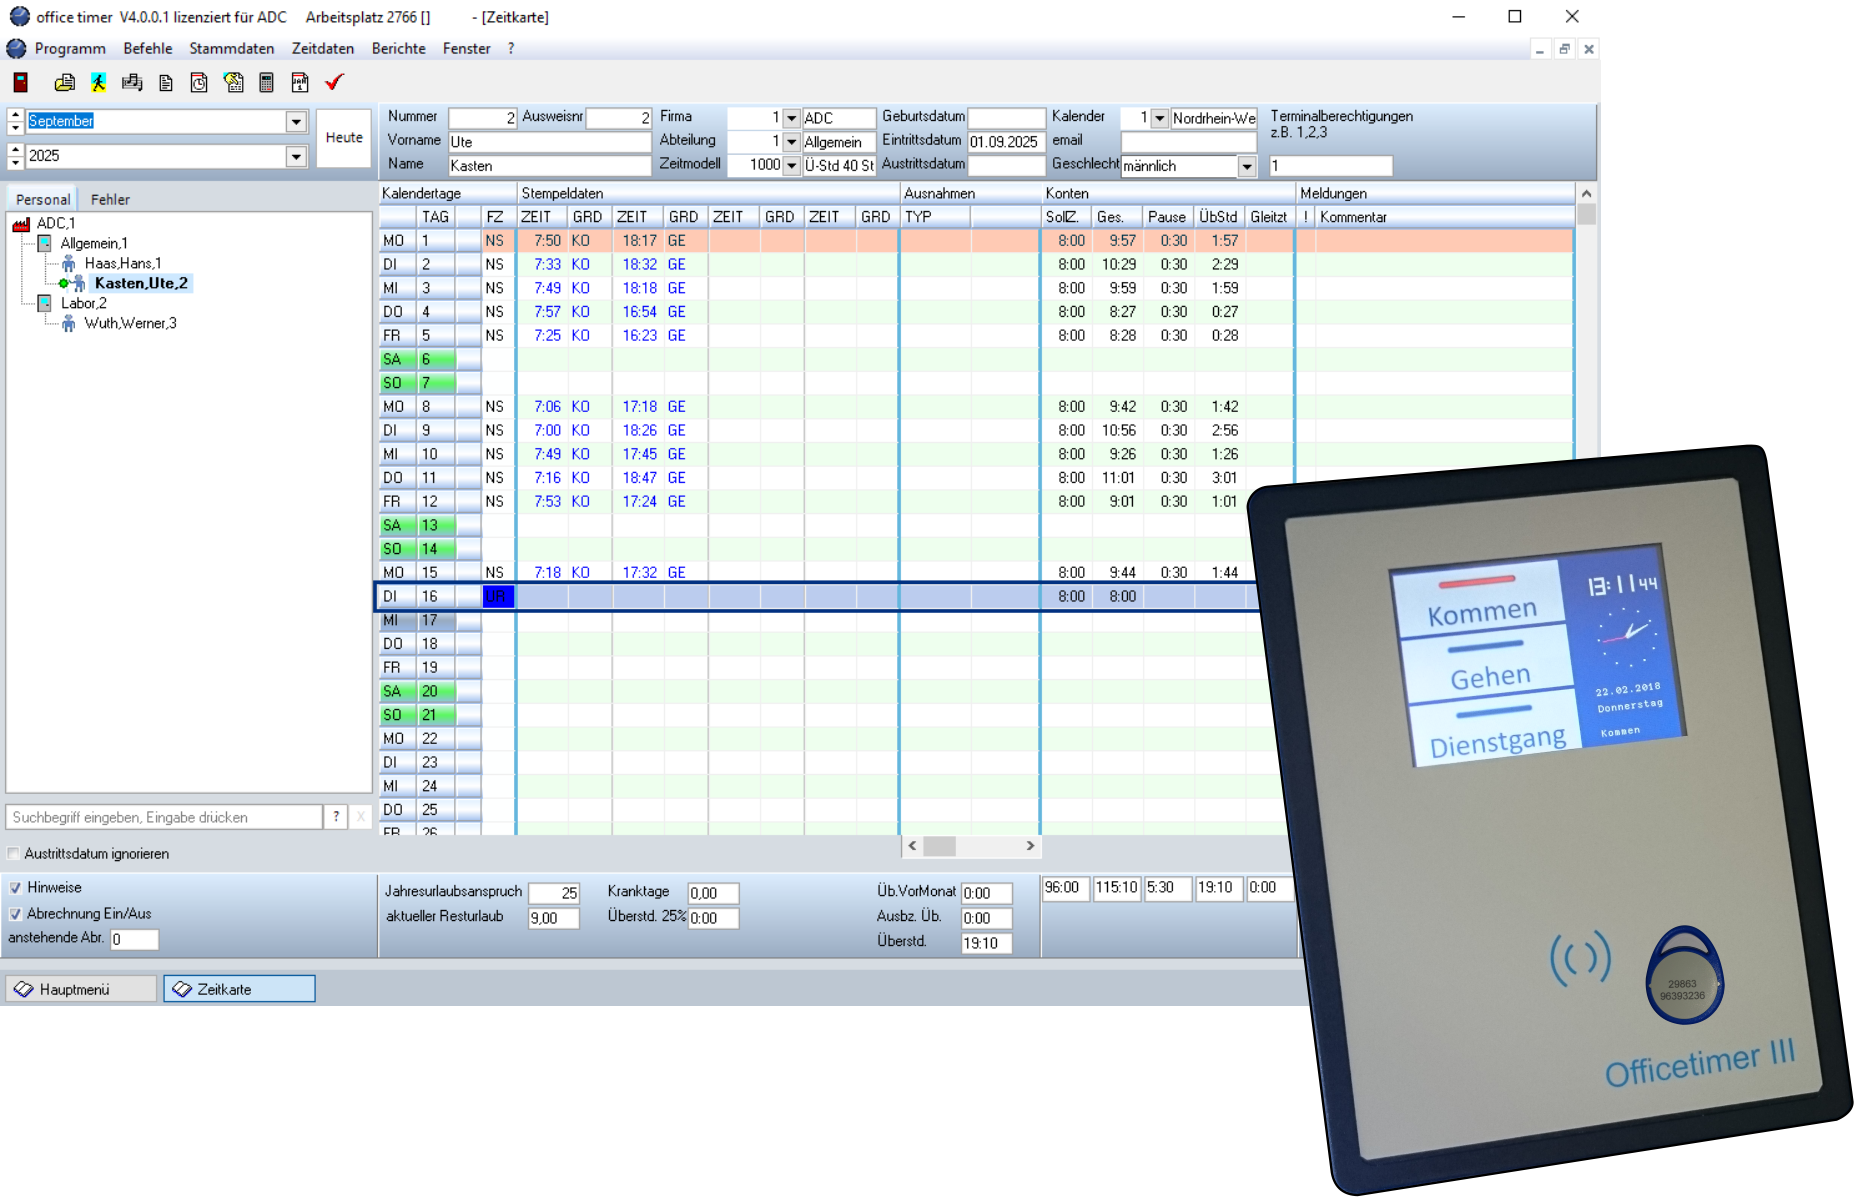
Task: Switch to the Fehler tab
Action: click(110, 200)
